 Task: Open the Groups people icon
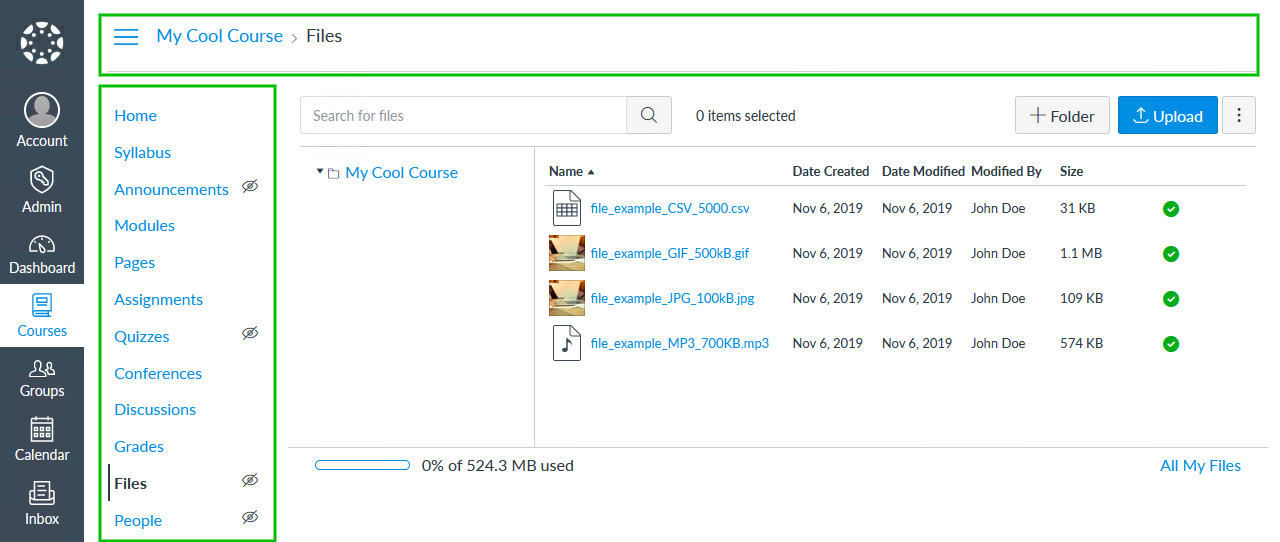click(x=42, y=369)
